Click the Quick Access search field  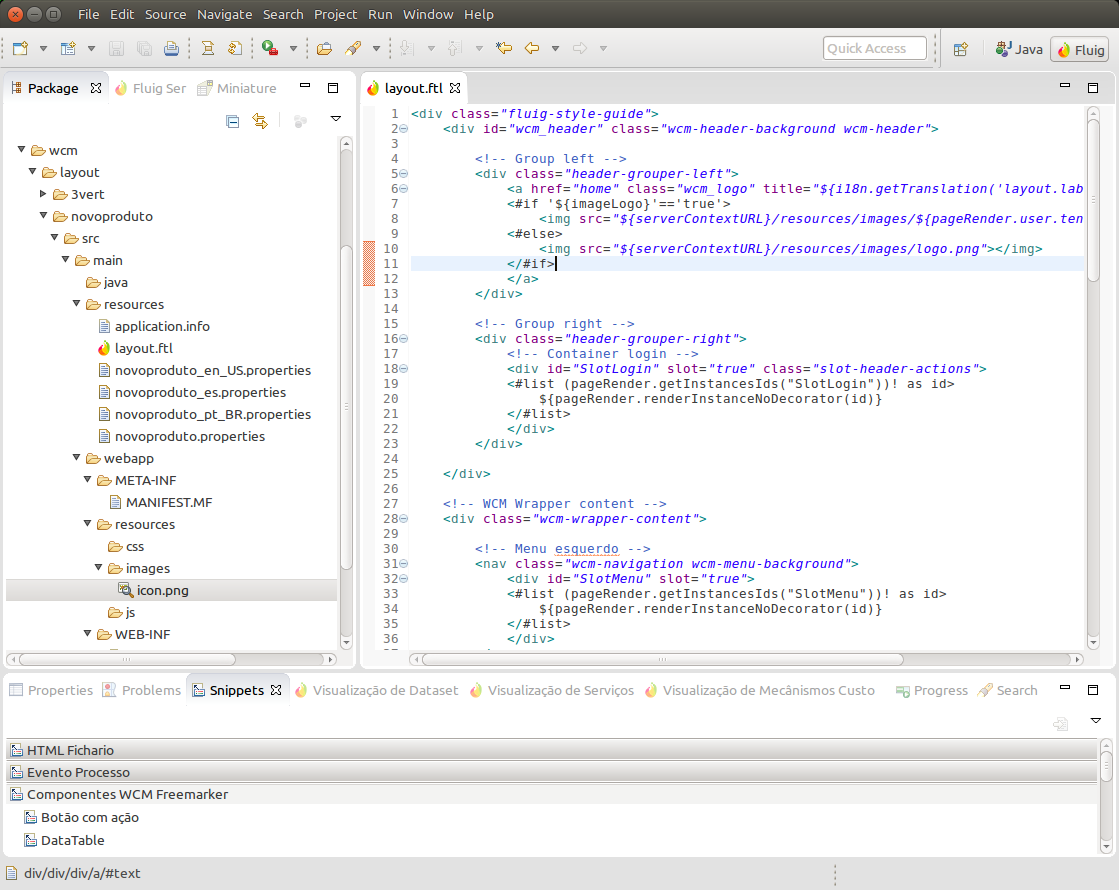pyautogui.click(x=875, y=48)
